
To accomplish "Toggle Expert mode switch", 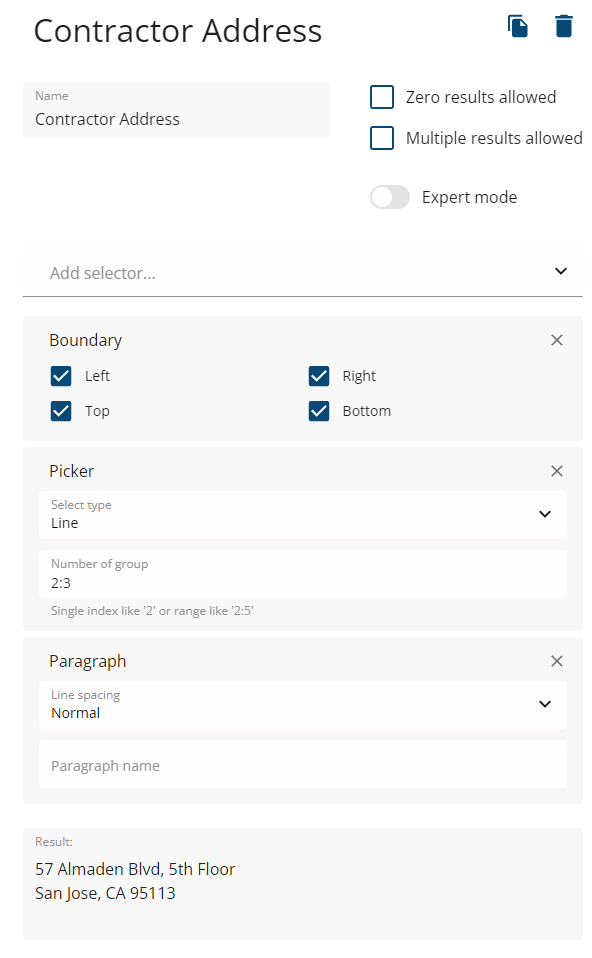I will click(x=390, y=197).
